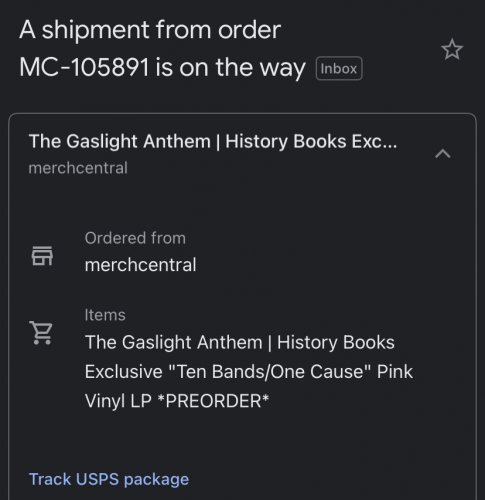Viewport: 485px width, 500px height.
Task: Click the storefront icon beside Ordered from
Action: pyautogui.click(x=42, y=256)
